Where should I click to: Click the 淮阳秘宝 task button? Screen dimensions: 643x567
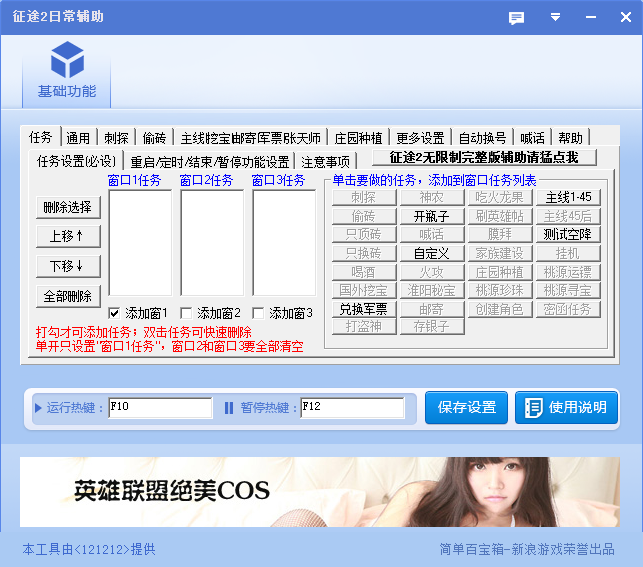point(432,290)
